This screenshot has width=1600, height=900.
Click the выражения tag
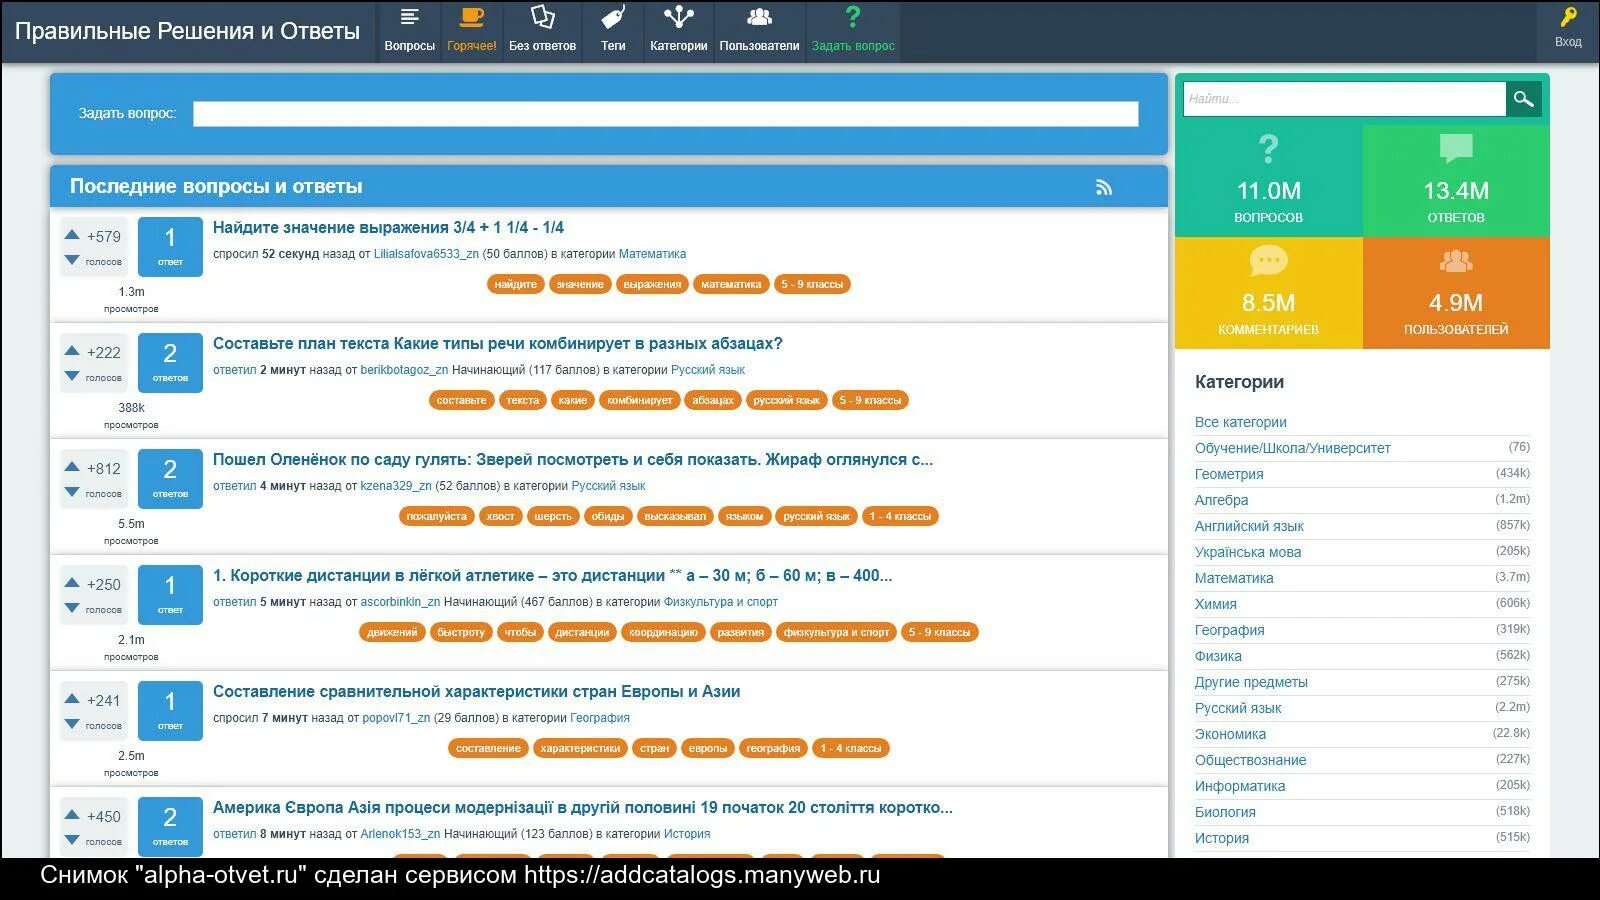click(x=652, y=284)
